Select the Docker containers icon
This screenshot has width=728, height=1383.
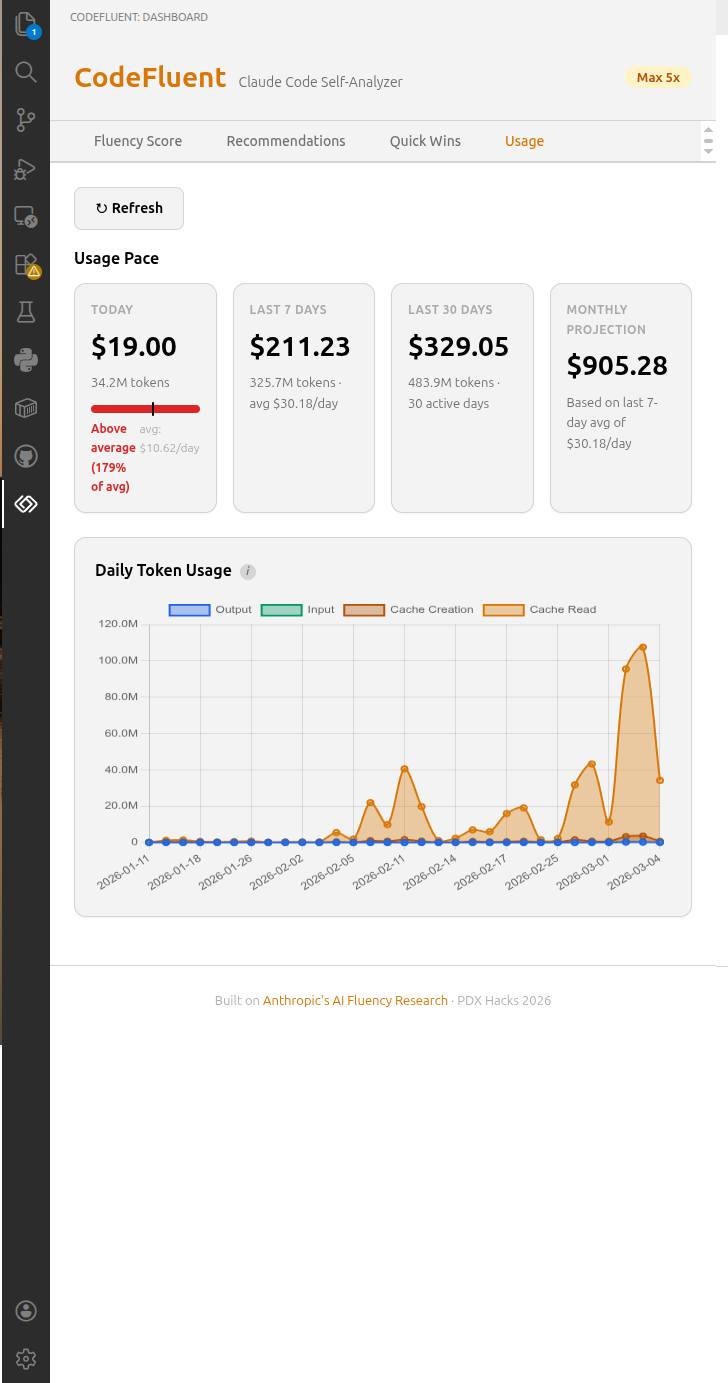pos(25,408)
